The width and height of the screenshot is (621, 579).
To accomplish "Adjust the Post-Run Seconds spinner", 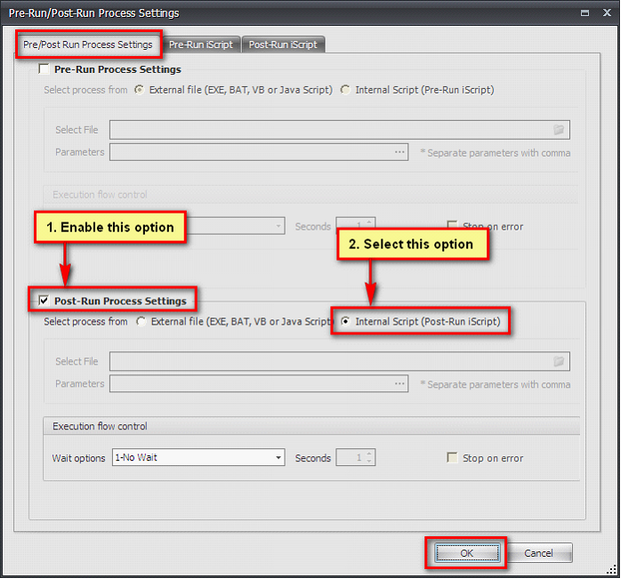I will pos(370,458).
